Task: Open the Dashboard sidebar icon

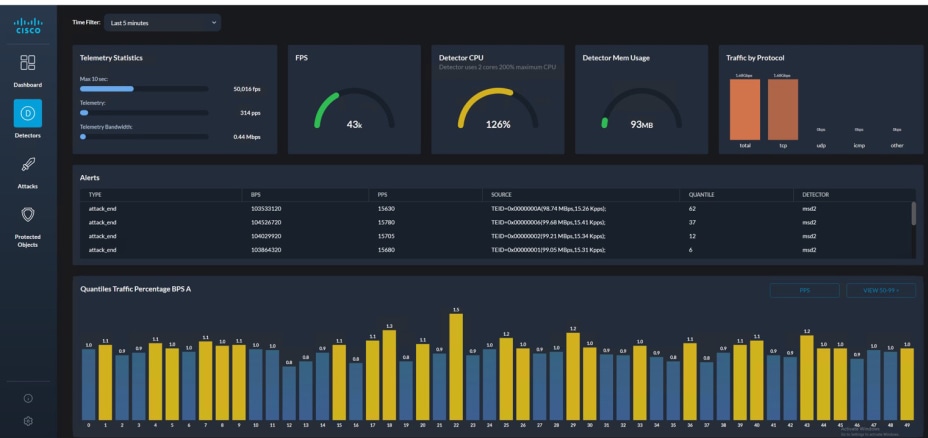Action: (x=28, y=63)
